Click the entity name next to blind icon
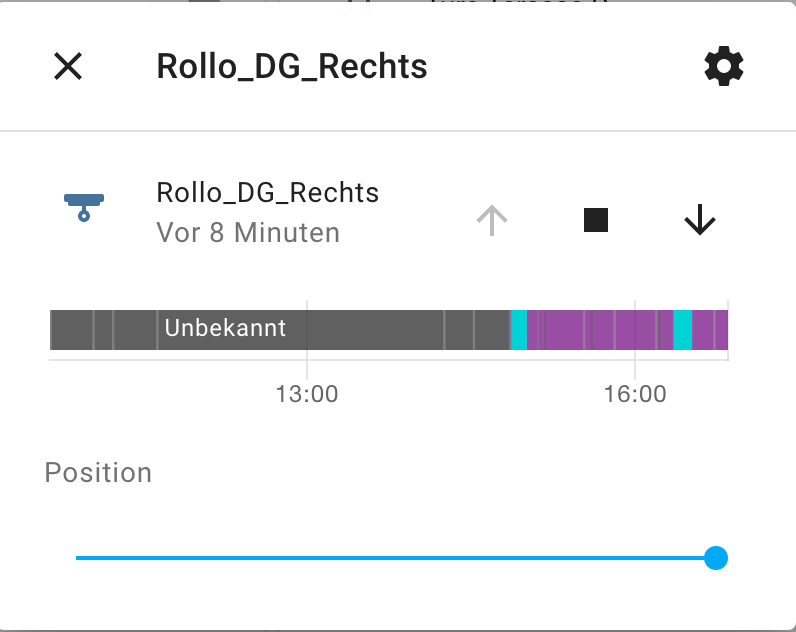Viewport: 796px width, 632px height. click(268, 192)
